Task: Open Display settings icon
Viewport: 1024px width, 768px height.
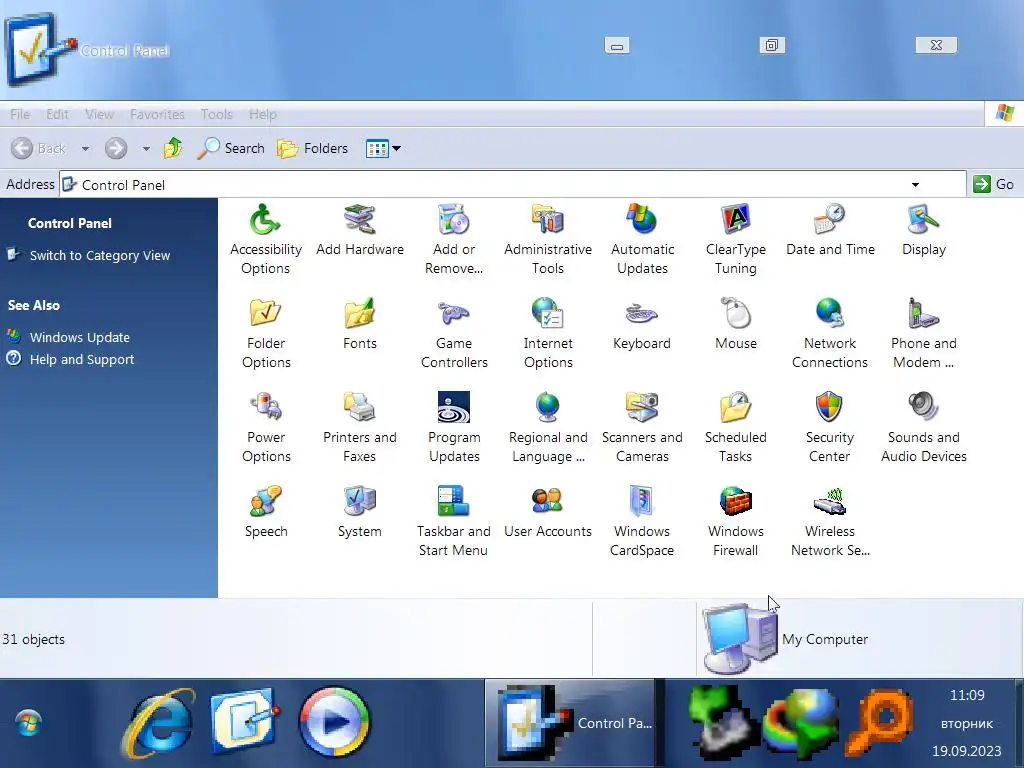Action: [x=923, y=230]
